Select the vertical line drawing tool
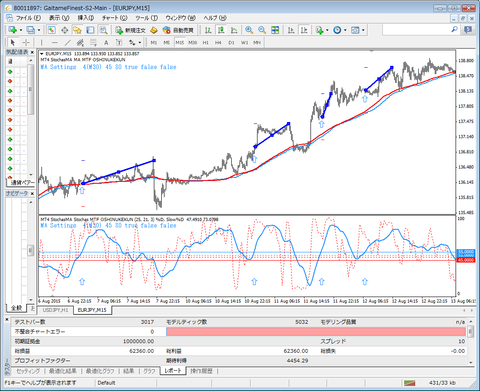The width and height of the screenshot is (480, 391). click(41, 42)
